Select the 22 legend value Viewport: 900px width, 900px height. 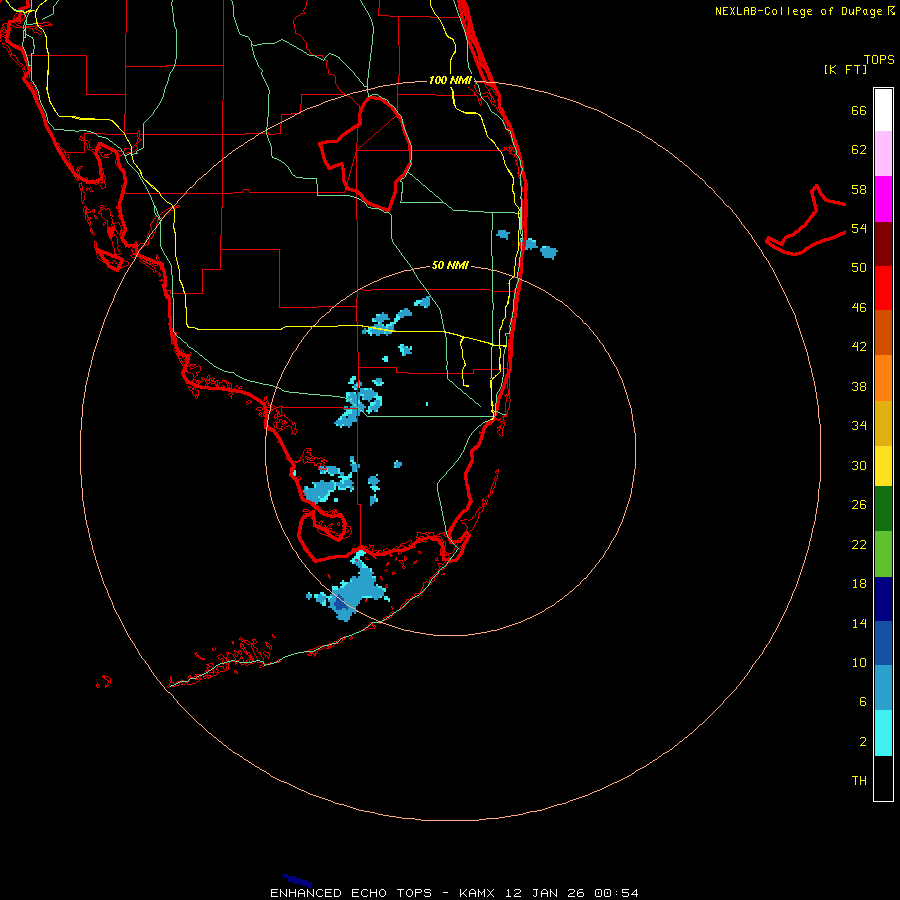[859, 544]
